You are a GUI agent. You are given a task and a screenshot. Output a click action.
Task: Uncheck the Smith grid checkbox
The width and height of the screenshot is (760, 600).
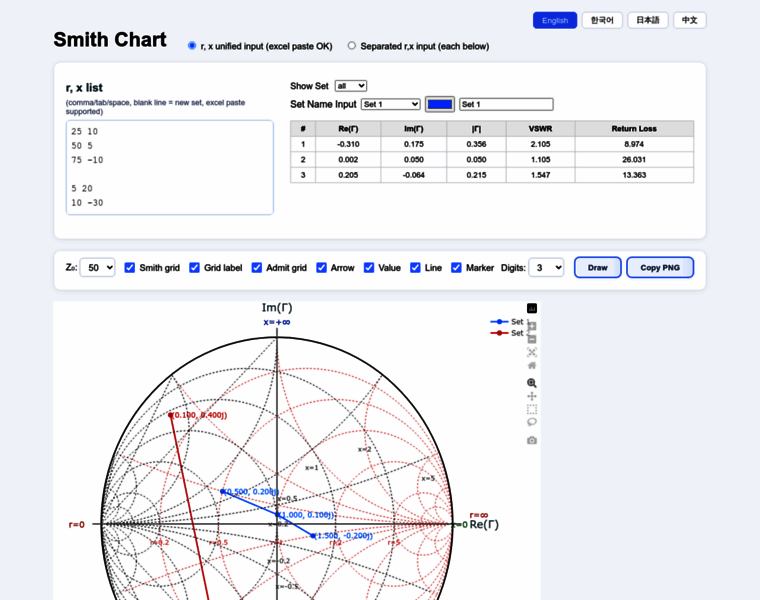click(129, 268)
